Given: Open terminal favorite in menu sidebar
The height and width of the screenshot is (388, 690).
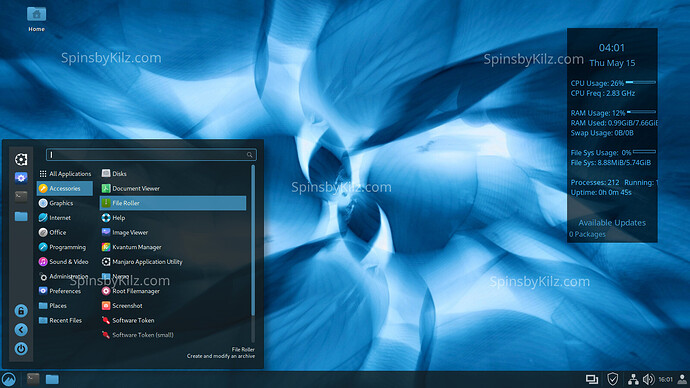Looking at the screenshot, I should [21, 196].
